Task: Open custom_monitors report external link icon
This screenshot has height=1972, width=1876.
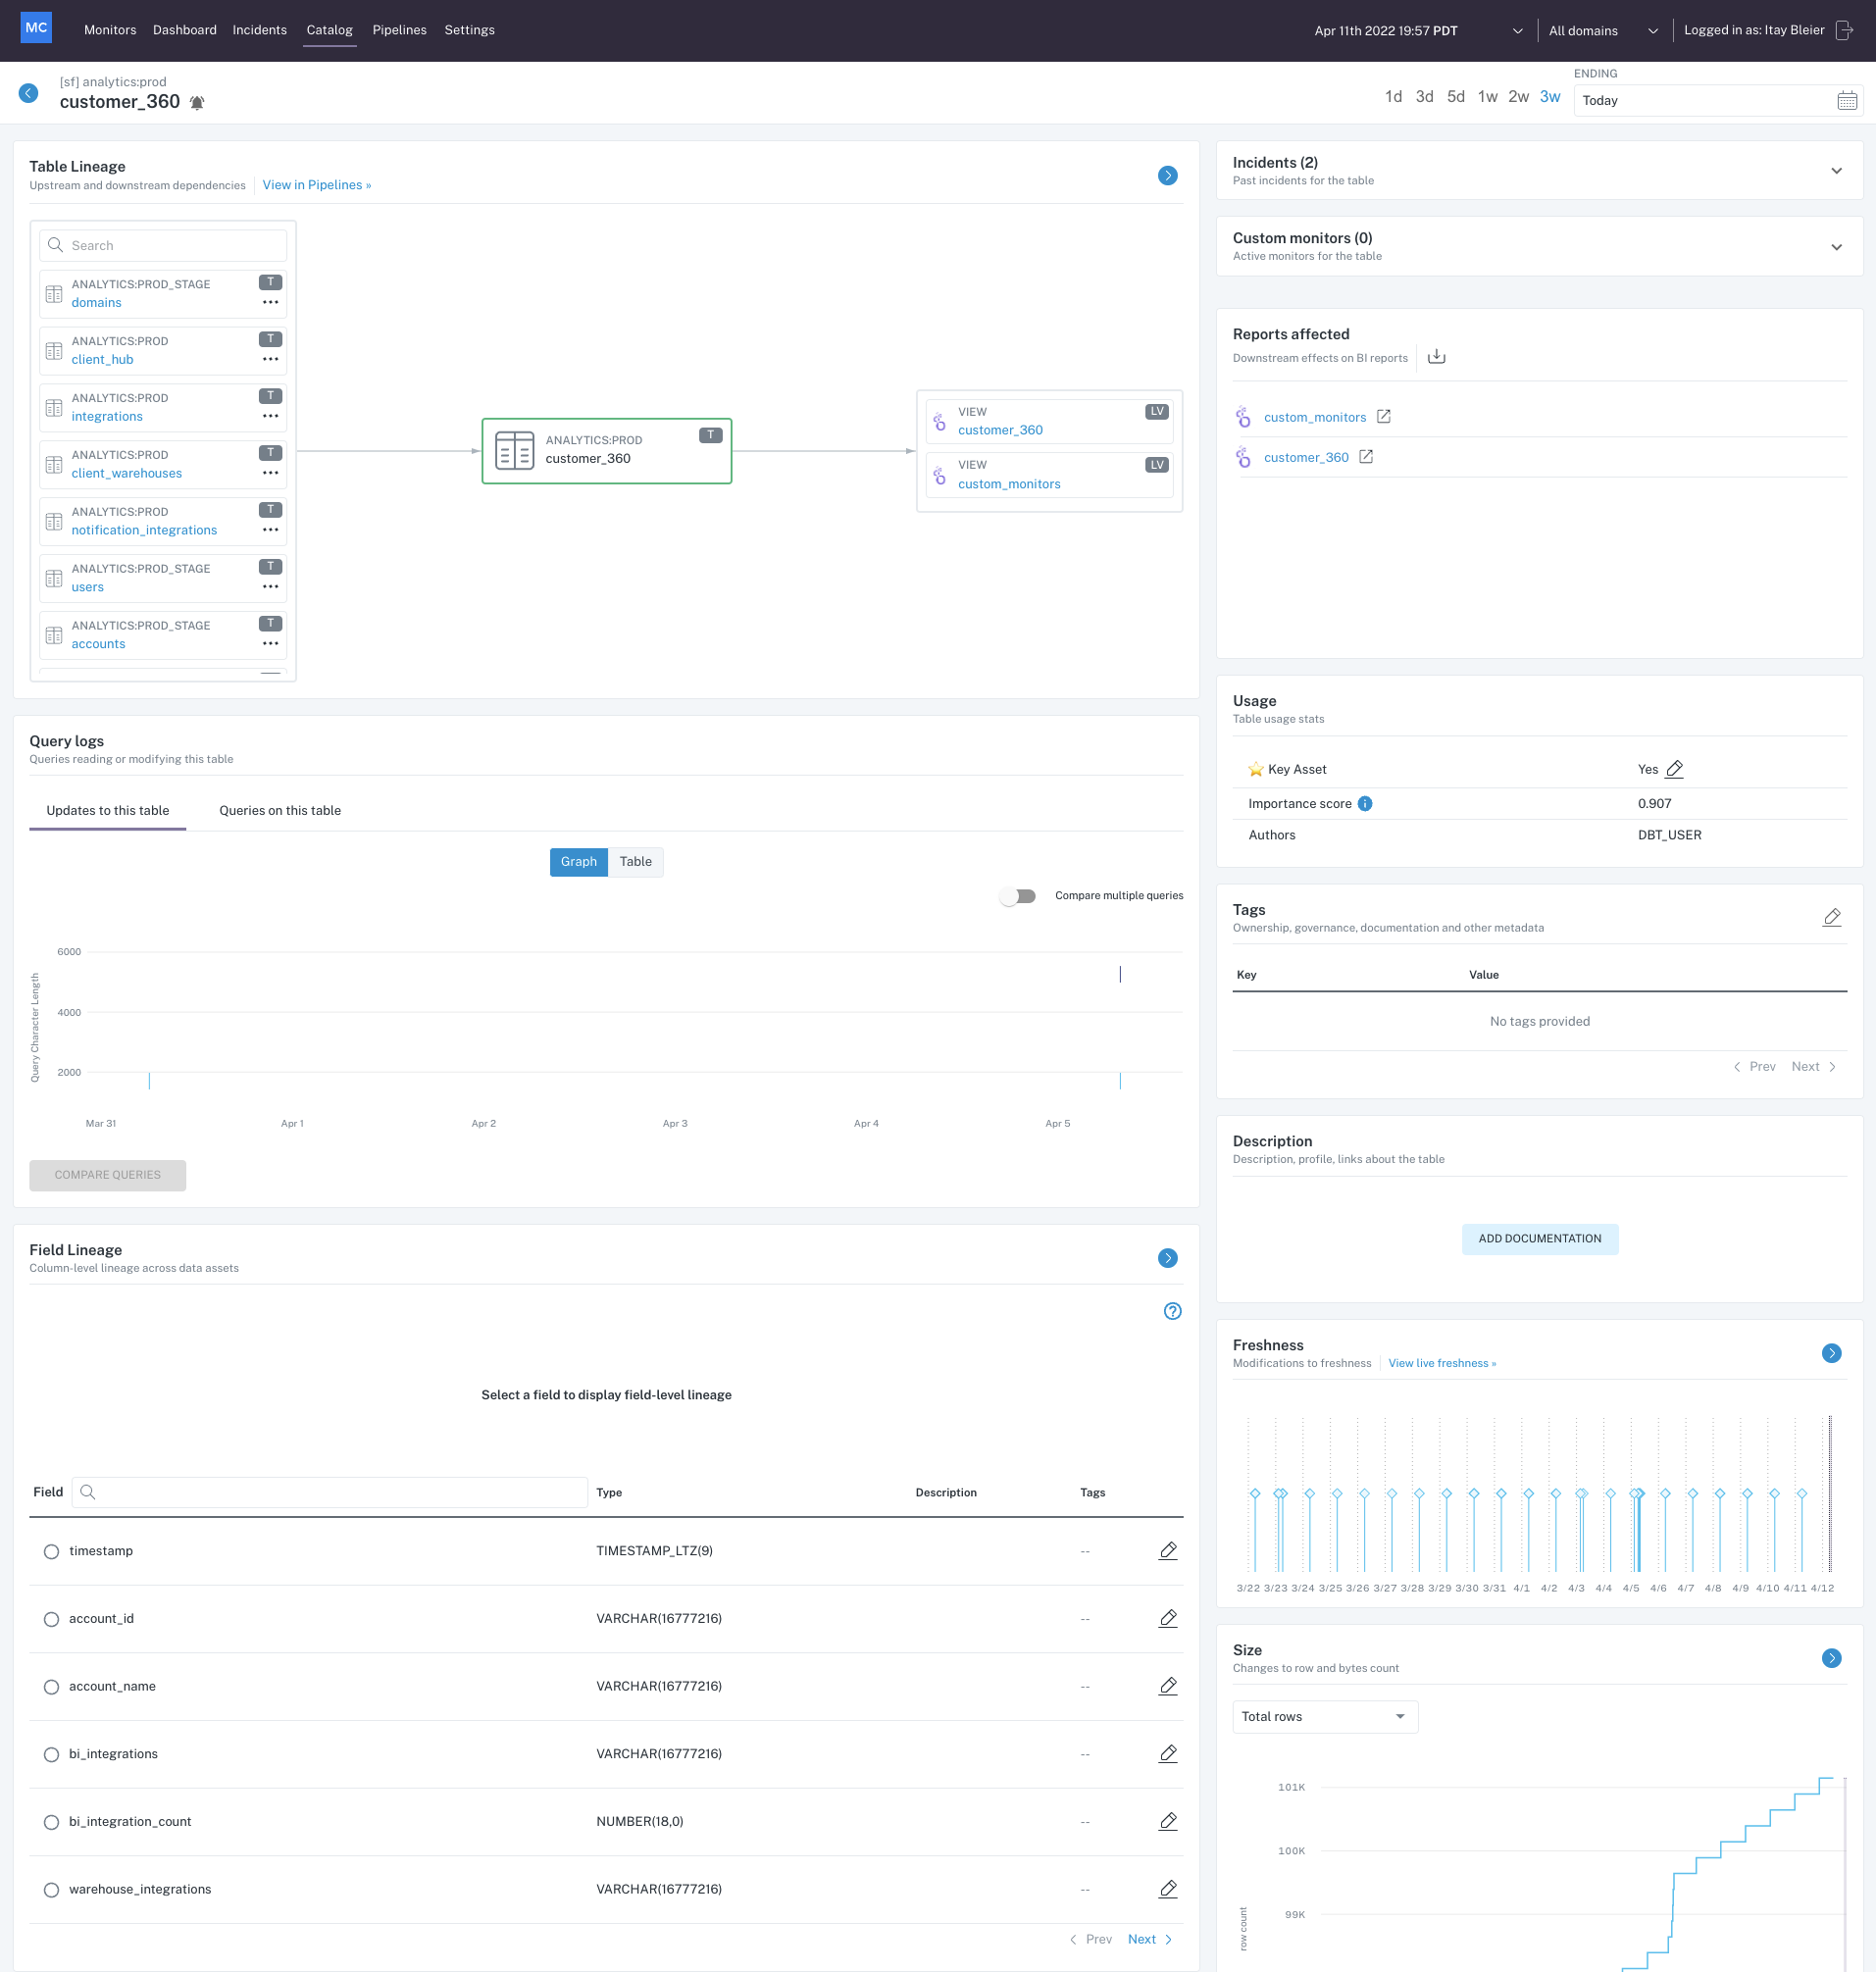Action: (1383, 417)
